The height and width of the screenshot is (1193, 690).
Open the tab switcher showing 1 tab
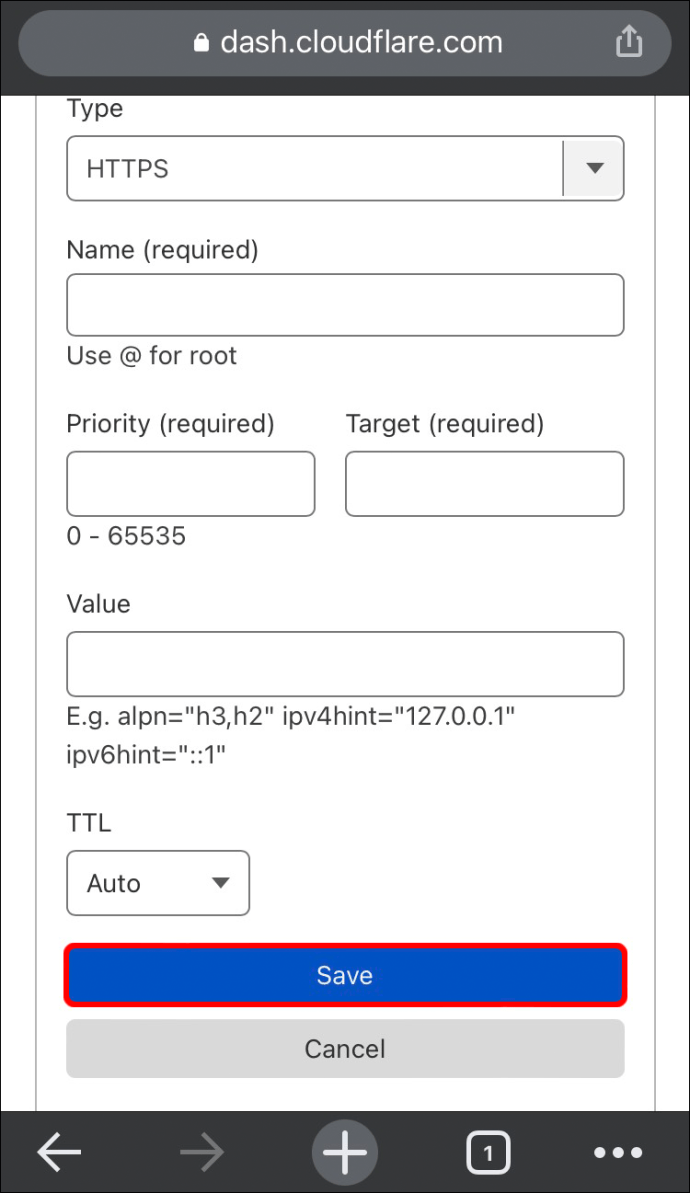488,1152
